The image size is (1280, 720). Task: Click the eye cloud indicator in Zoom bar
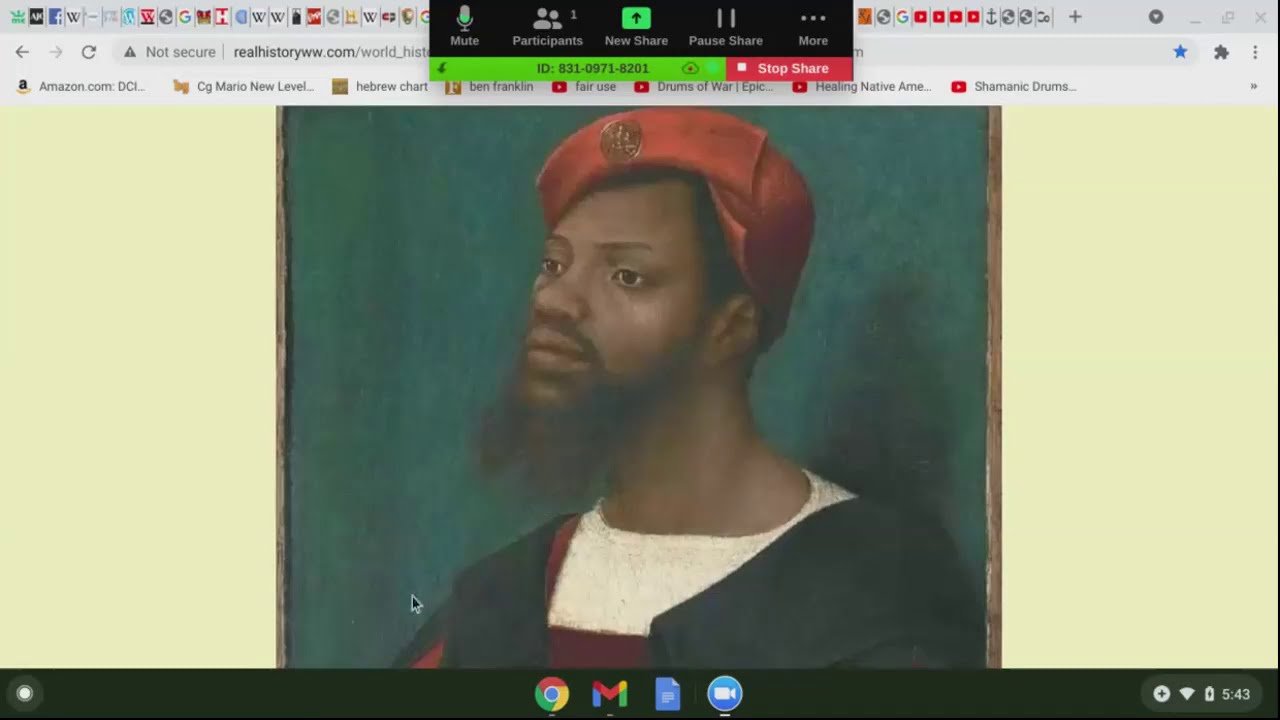pos(690,68)
